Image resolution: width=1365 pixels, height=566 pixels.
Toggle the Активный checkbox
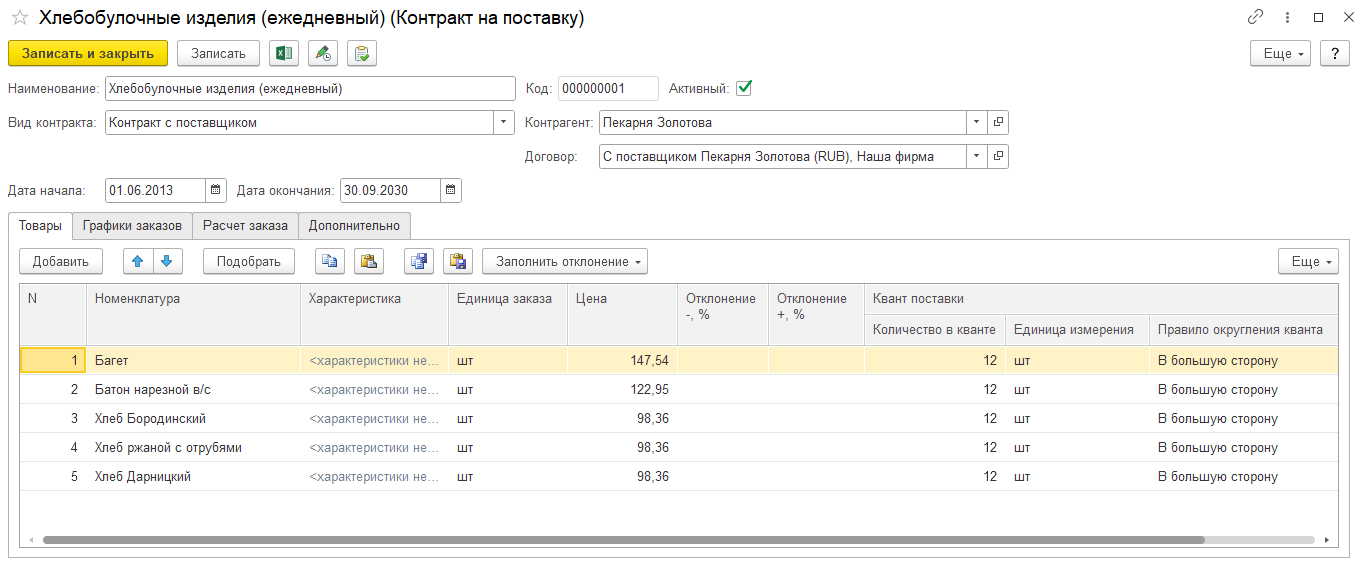pos(743,88)
